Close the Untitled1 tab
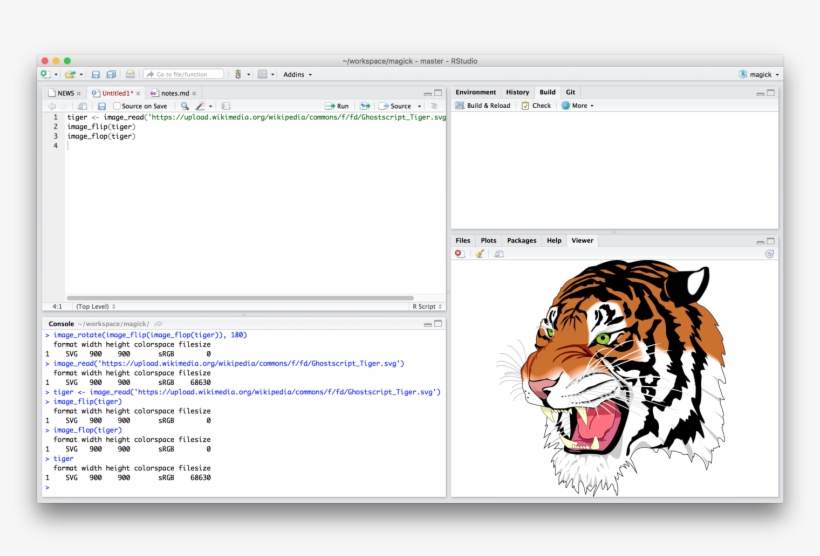 tap(138, 94)
